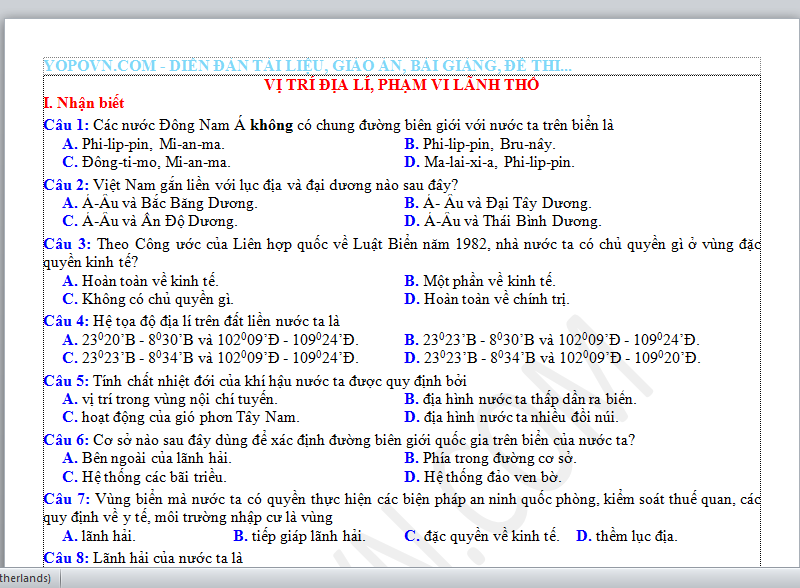Click the language indicator in the status bar
The width and height of the screenshot is (800, 588).
coord(26,578)
